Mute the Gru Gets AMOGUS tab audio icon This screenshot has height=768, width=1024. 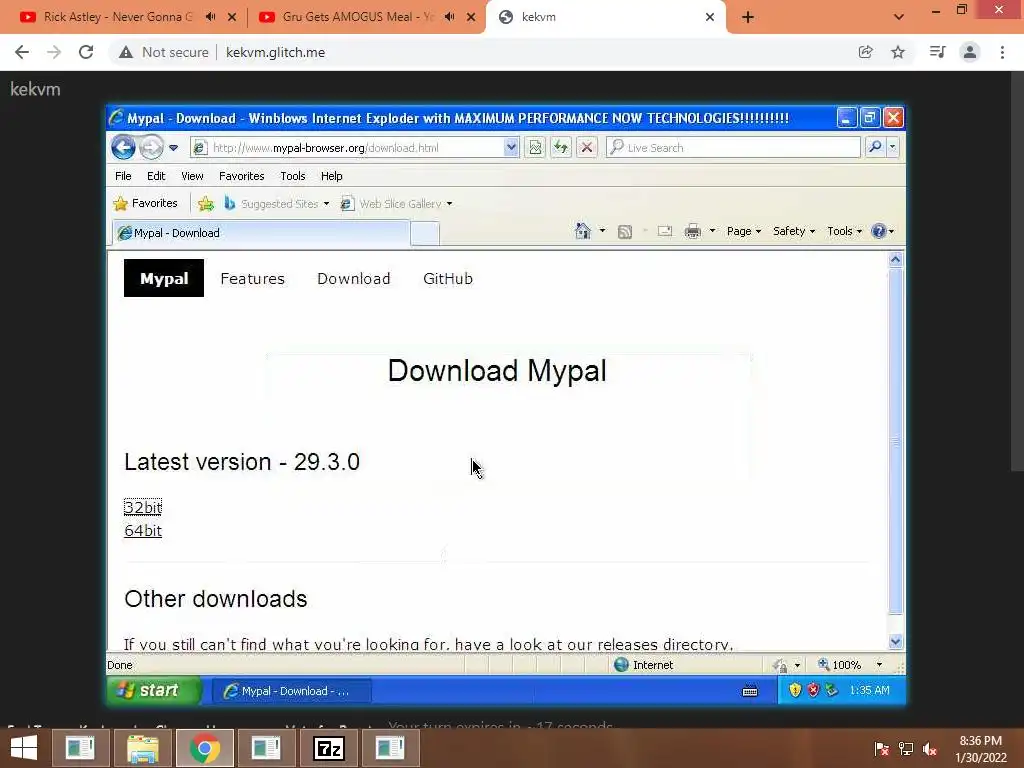click(x=449, y=17)
